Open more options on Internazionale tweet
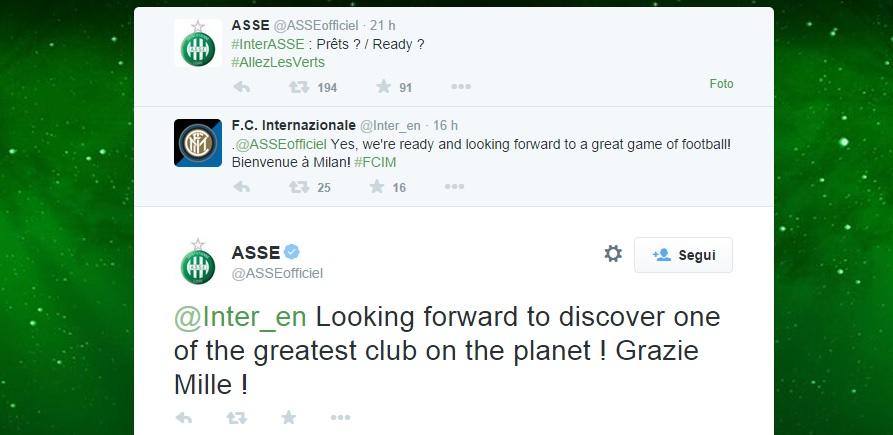The height and width of the screenshot is (435, 893). pos(454,186)
